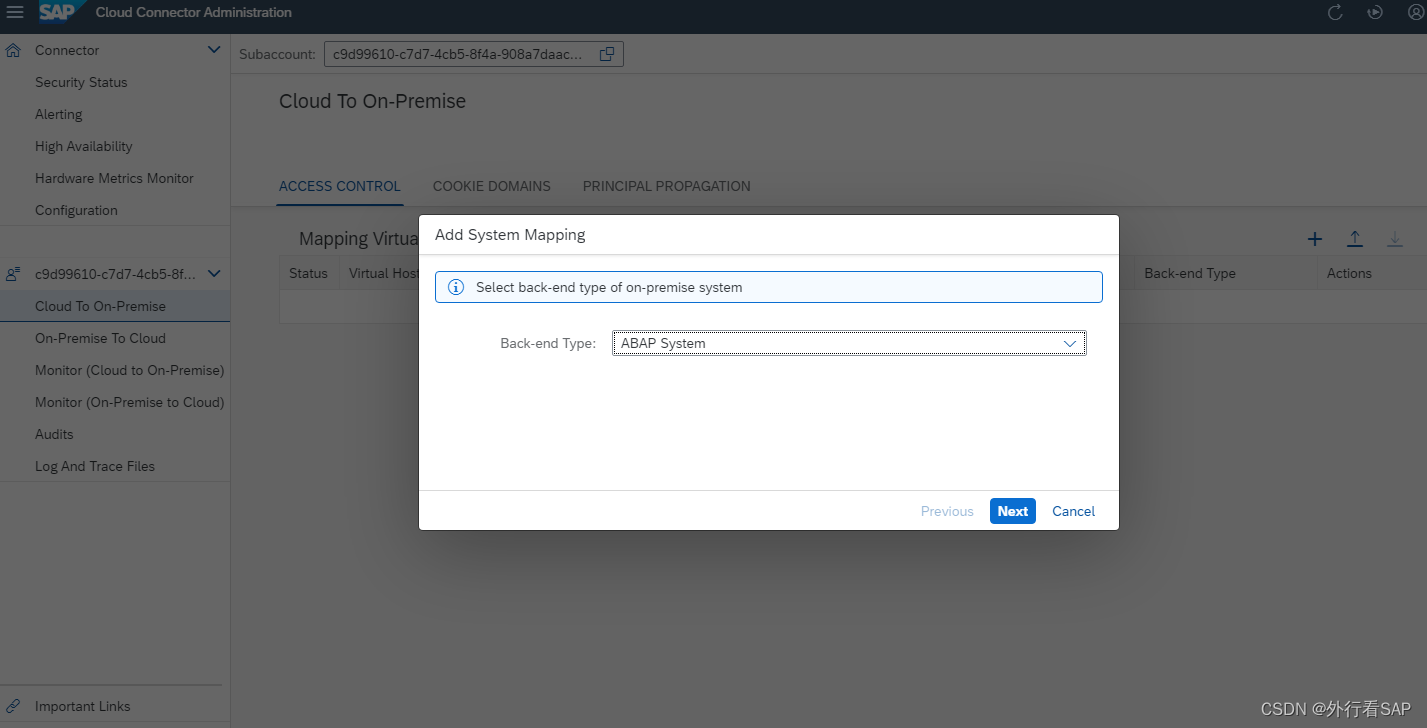Click the Actions column header
The height and width of the screenshot is (728, 1427).
(x=1349, y=273)
